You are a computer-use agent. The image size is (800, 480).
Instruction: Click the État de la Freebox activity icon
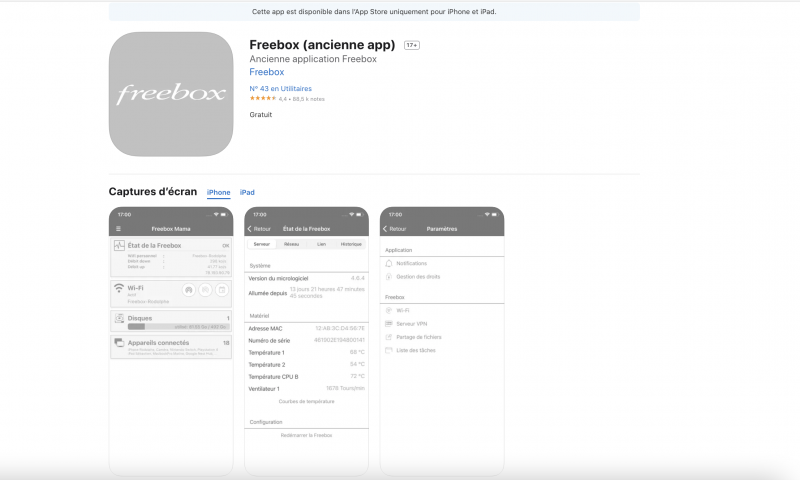[119, 245]
